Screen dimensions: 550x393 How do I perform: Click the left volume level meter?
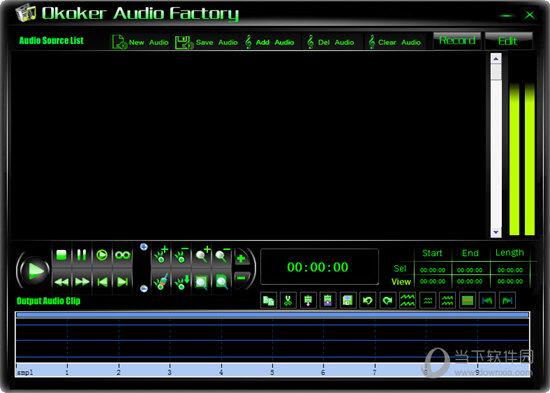coord(514,159)
